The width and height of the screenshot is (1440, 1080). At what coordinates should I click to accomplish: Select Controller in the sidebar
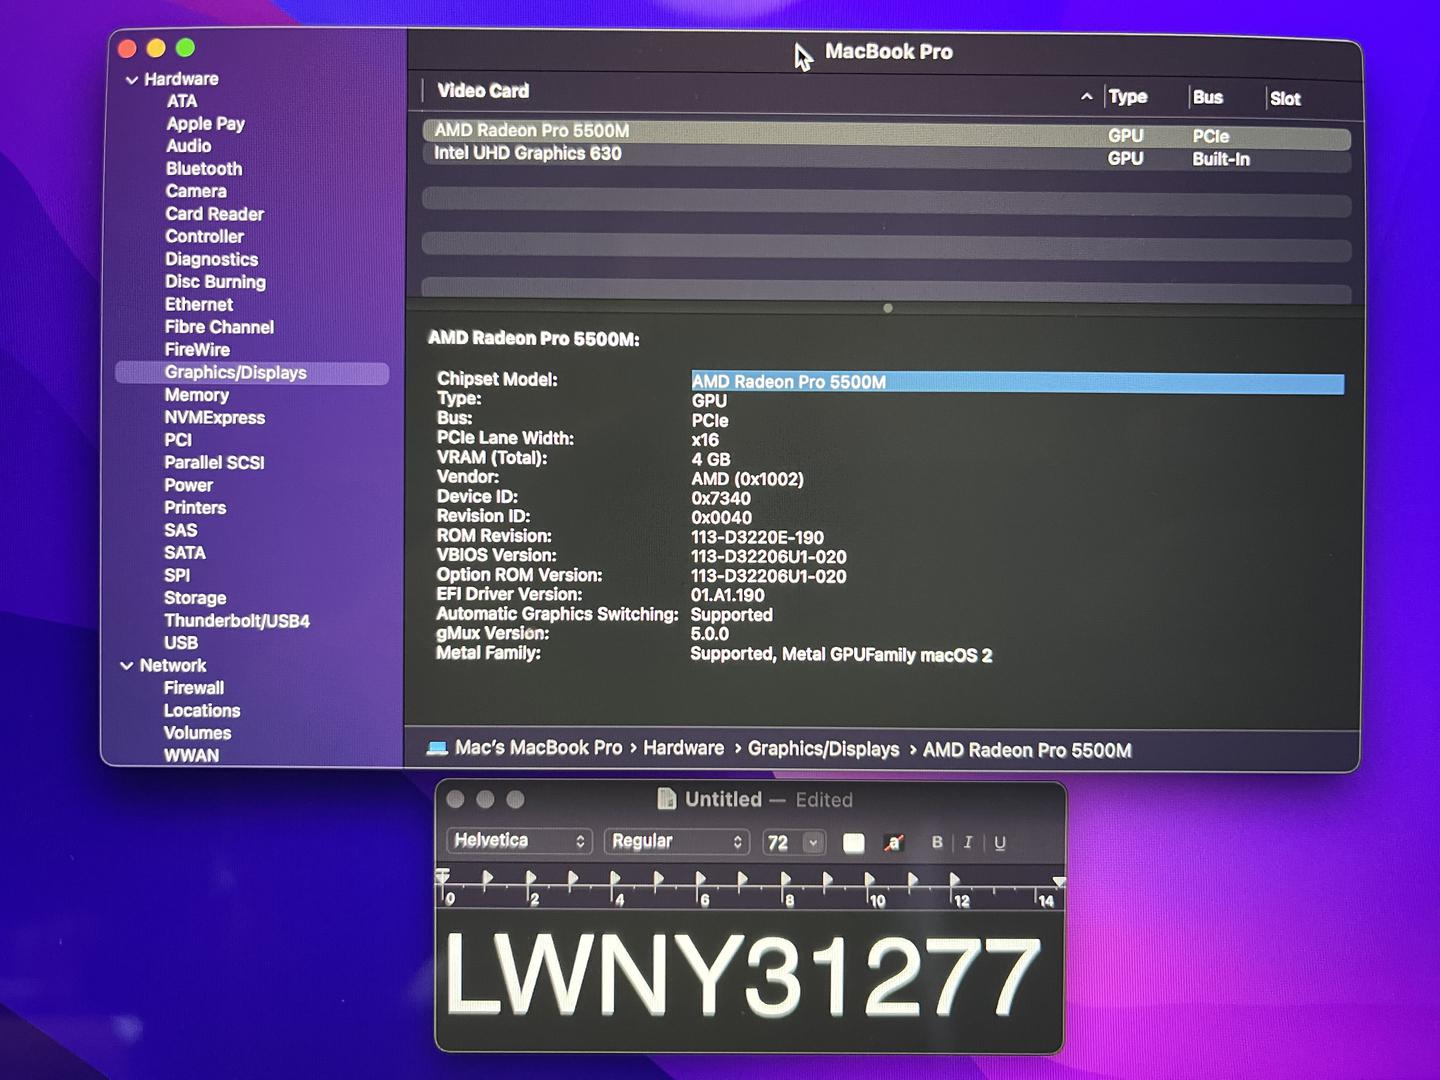coord(205,237)
